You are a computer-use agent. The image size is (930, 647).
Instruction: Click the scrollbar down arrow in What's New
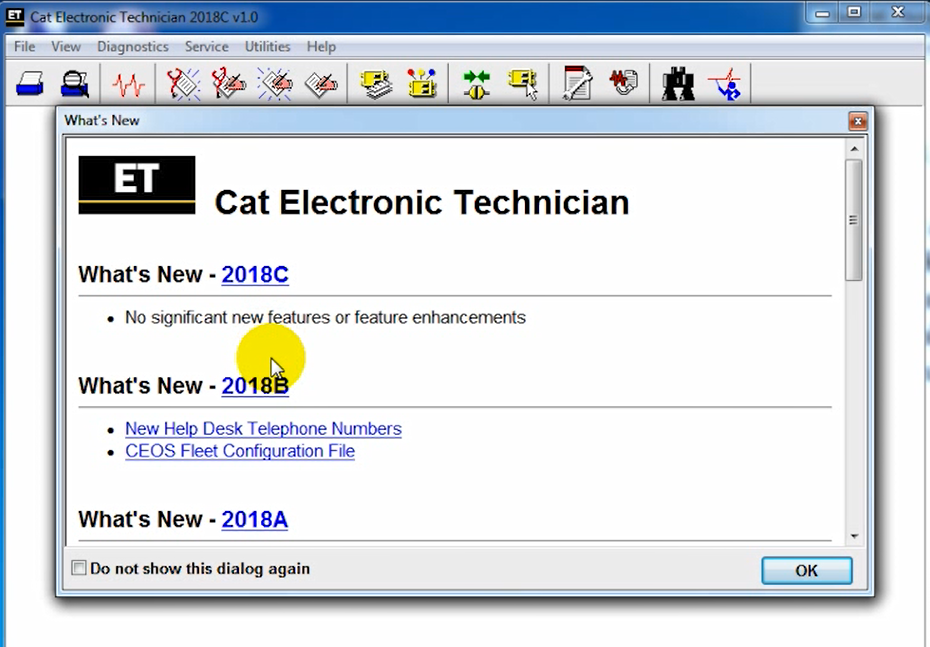(x=854, y=536)
